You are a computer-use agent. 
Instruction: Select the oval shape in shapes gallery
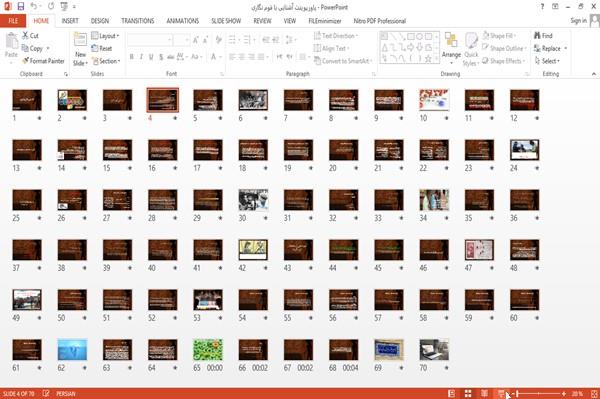tap(419, 37)
